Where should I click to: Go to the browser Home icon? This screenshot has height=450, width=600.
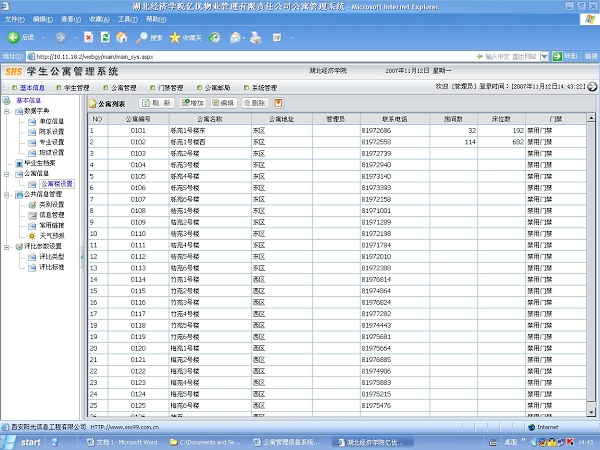(118, 37)
